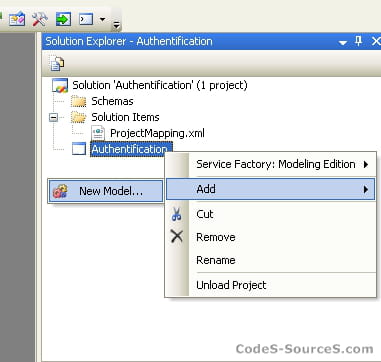Click the New Model gear icon
Image resolution: width=381 pixels, height=362 pixels.
click(60, 191)
